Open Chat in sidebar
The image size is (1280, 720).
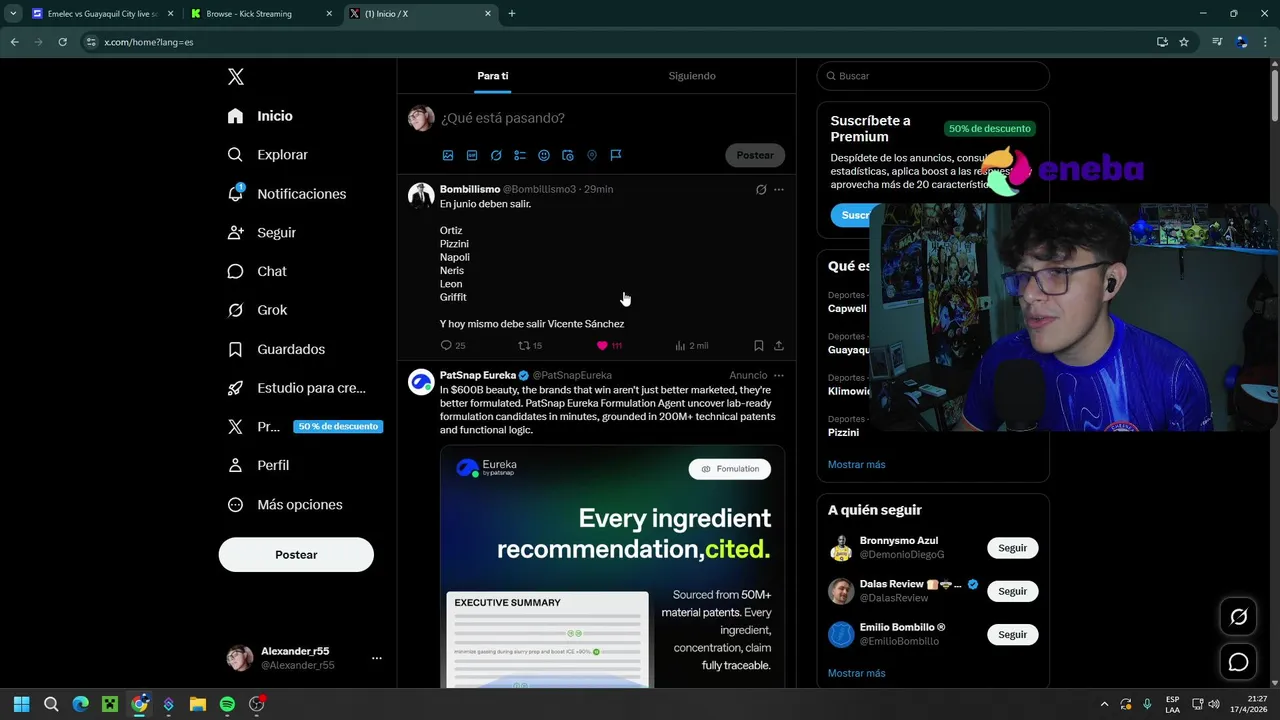[x=256, y=271]
